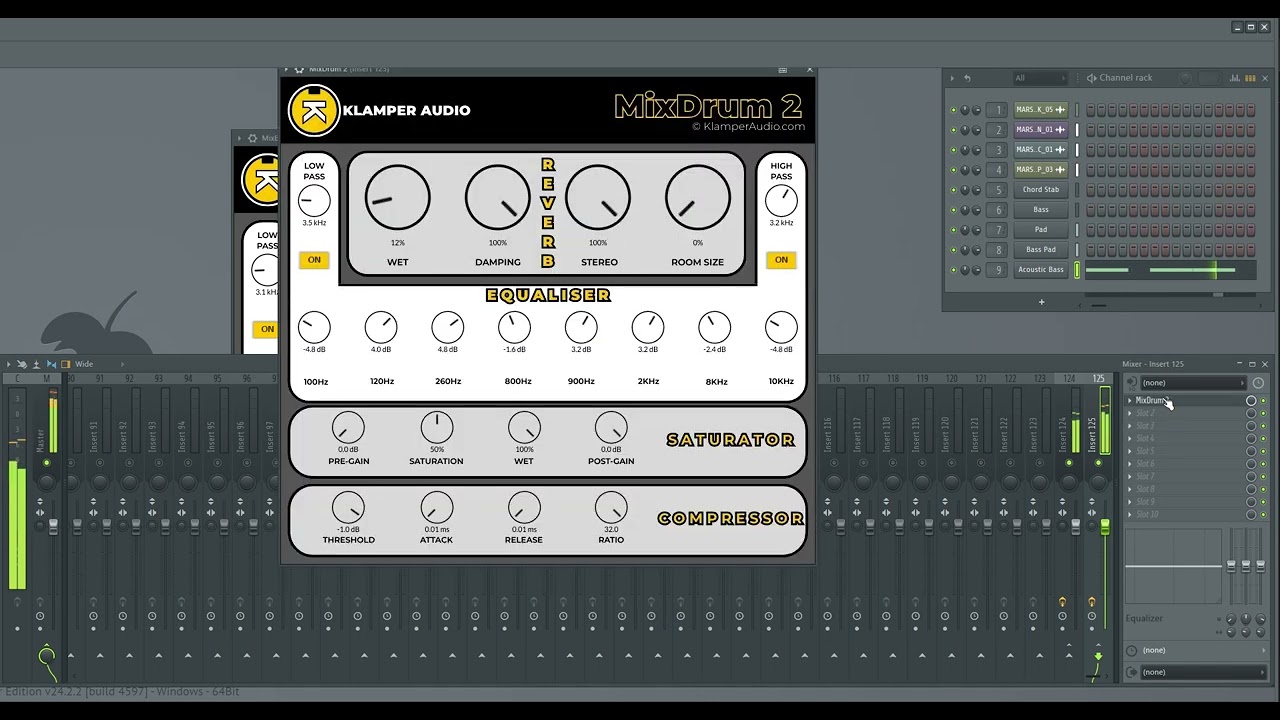This screenshot has height=720, width=1280.
Task: Click the channel 5 number box
Action: (x=997, y=190)
